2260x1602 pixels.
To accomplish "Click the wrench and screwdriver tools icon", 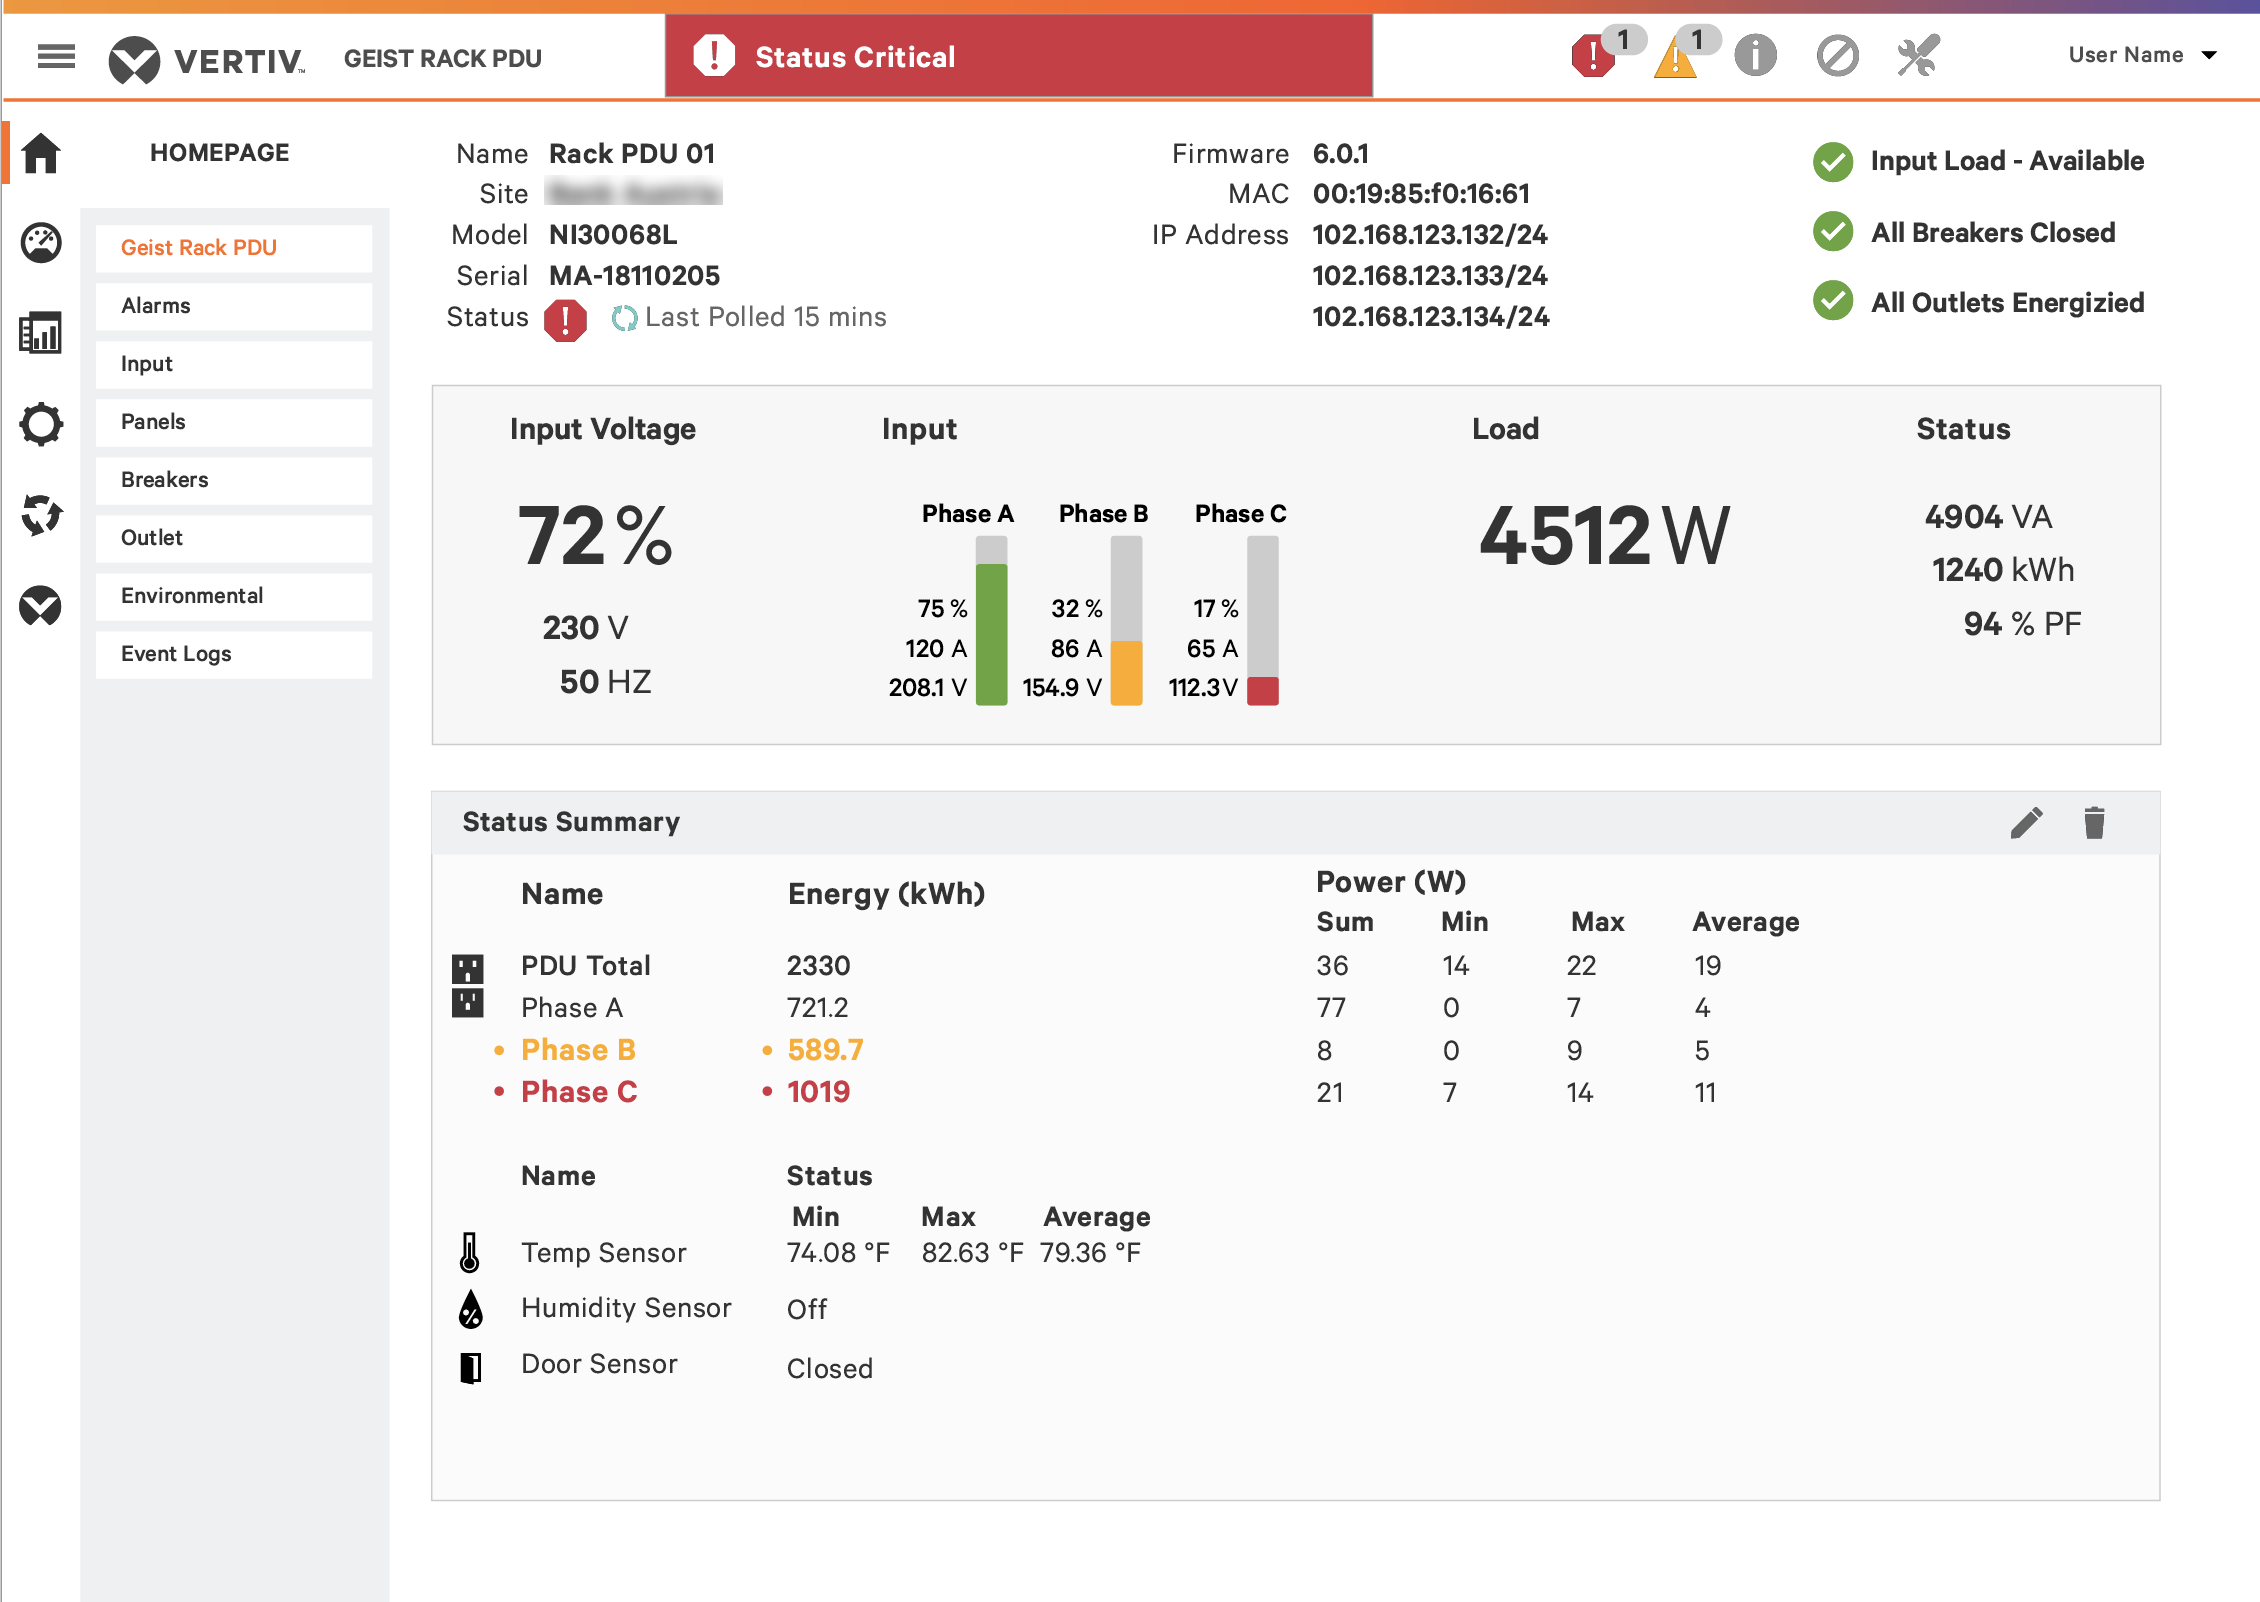I will point(1918,56).
